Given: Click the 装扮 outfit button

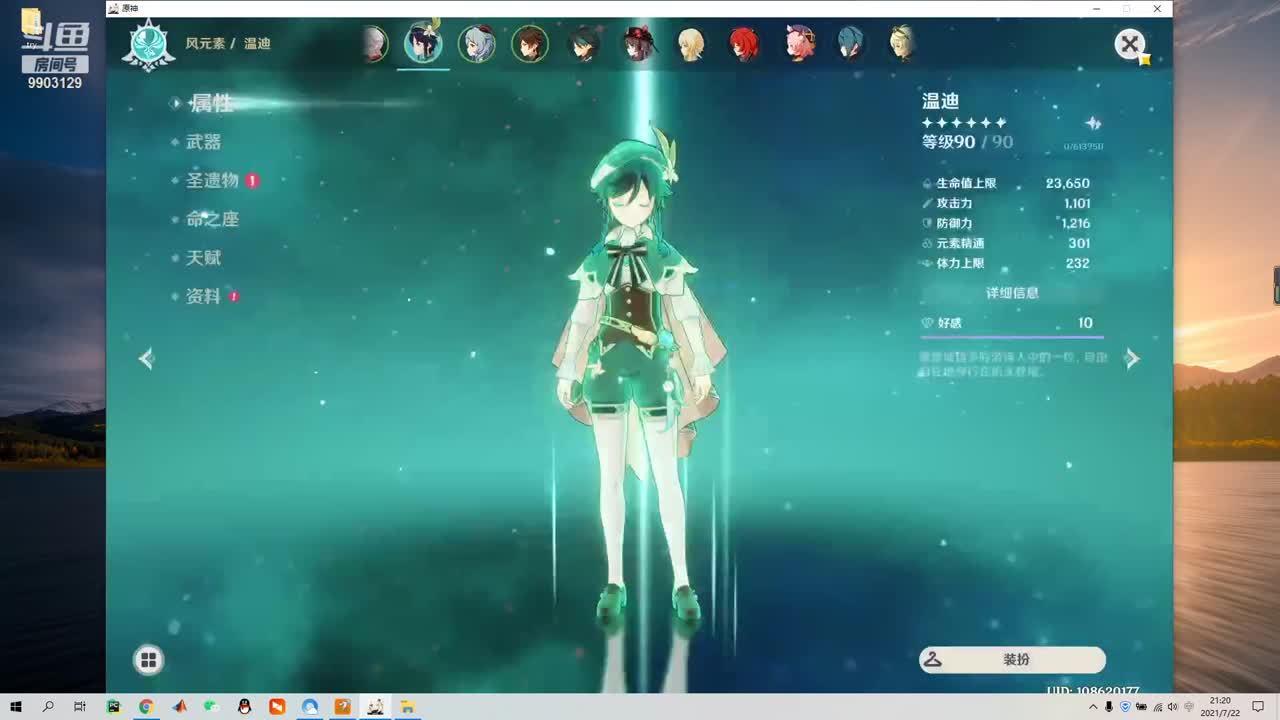Looking at the screenshot, I should (1012, 659).
